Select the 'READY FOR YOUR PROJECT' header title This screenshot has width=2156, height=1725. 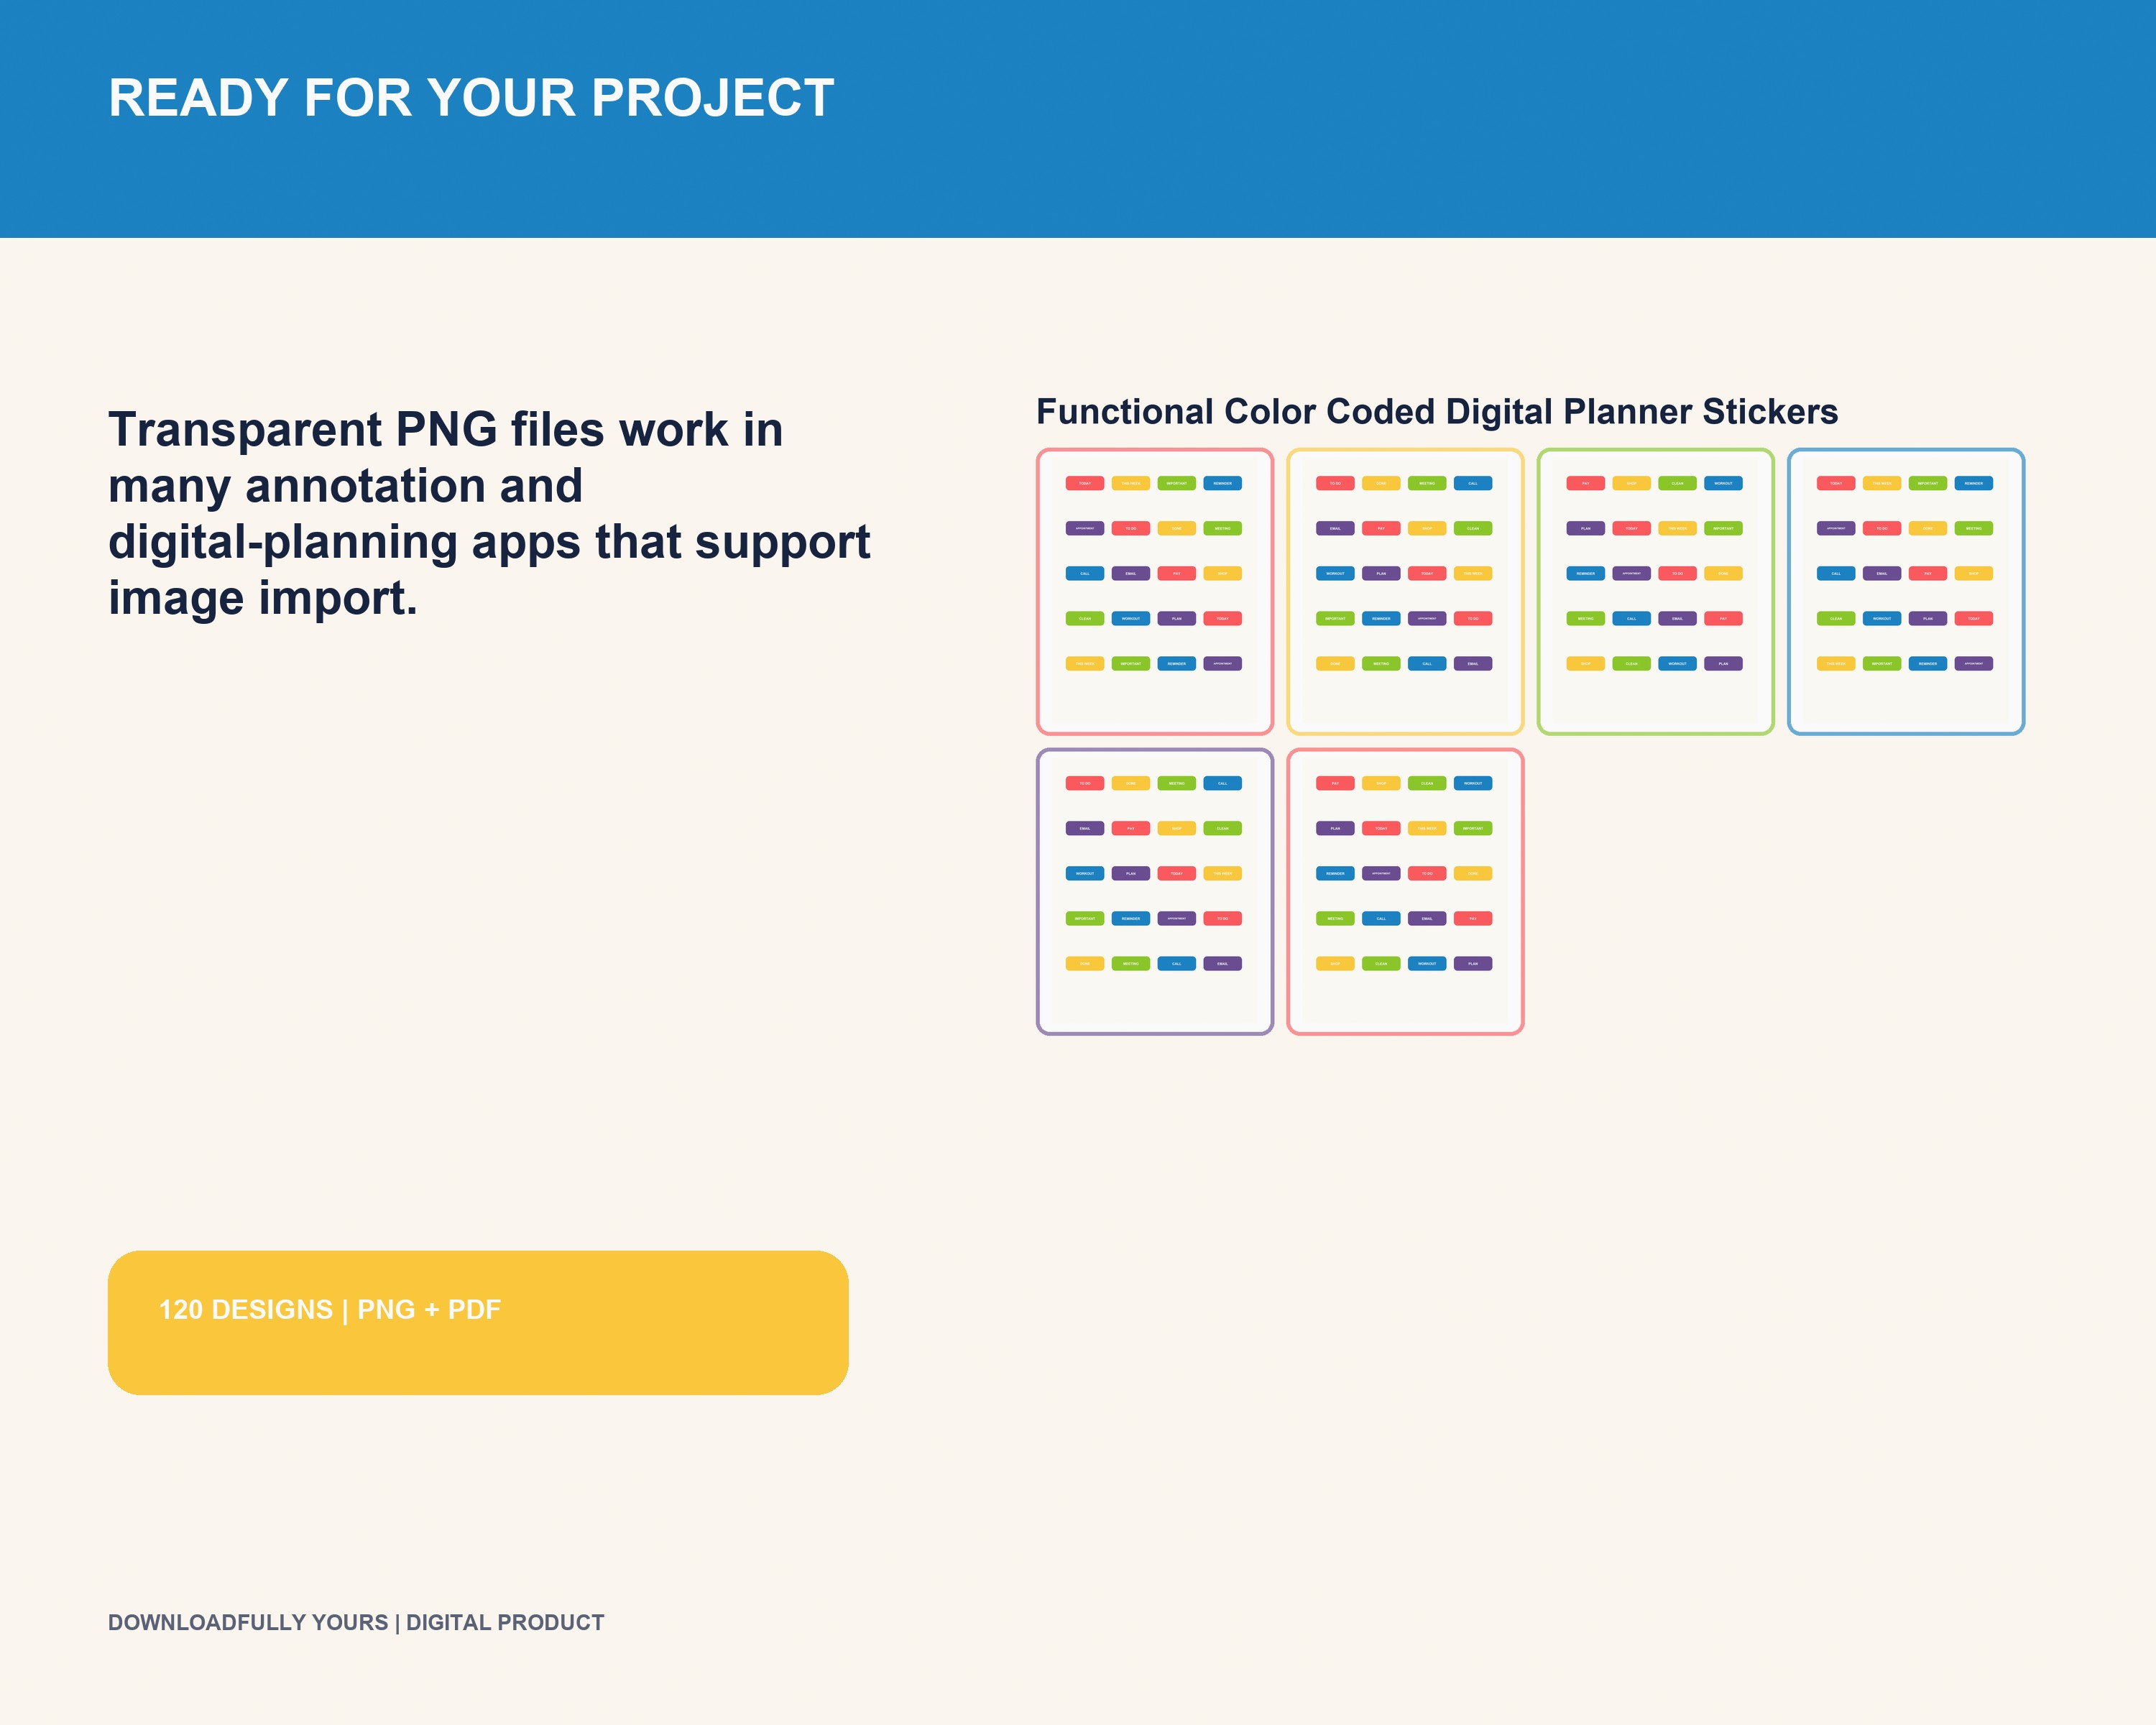[471, 98]
